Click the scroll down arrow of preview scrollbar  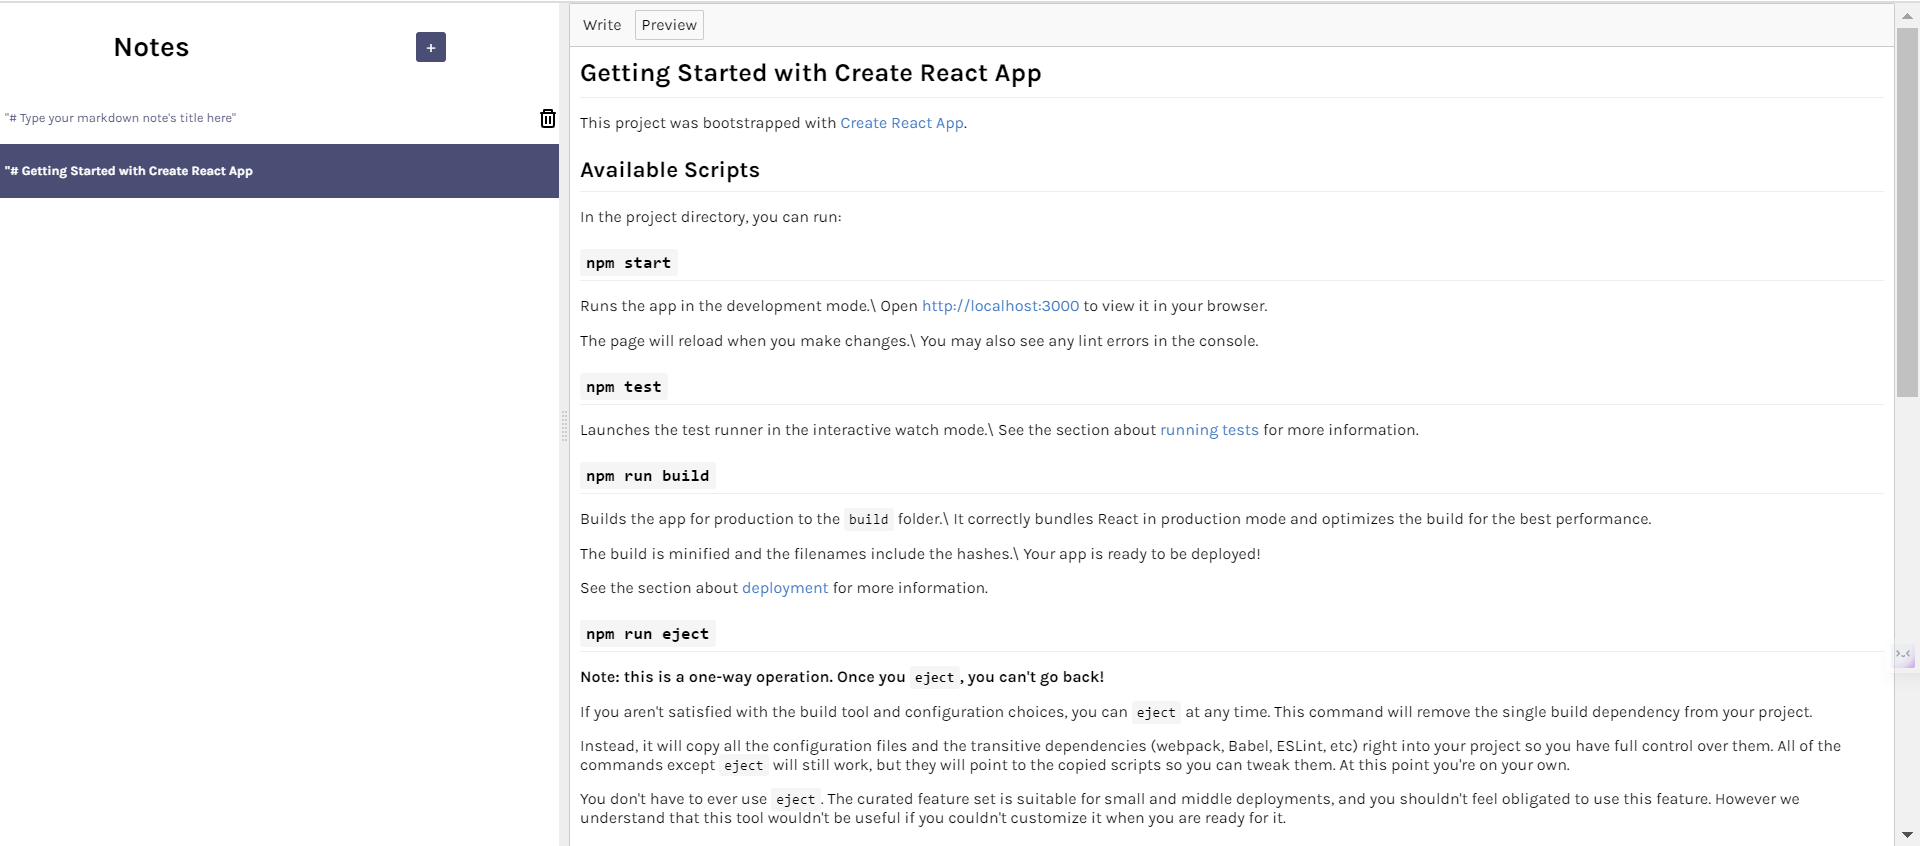point(1907,834)
